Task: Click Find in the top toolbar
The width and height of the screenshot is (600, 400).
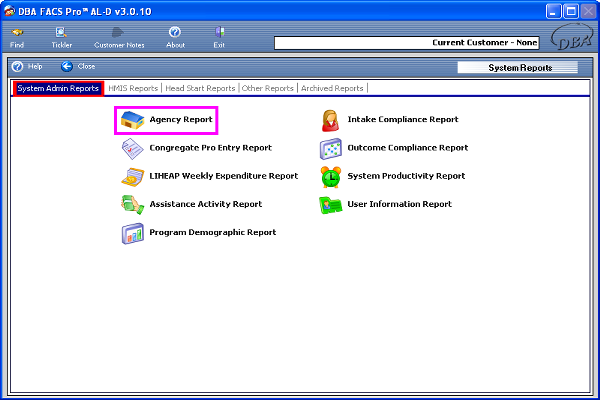Action: tap(17, 38)
